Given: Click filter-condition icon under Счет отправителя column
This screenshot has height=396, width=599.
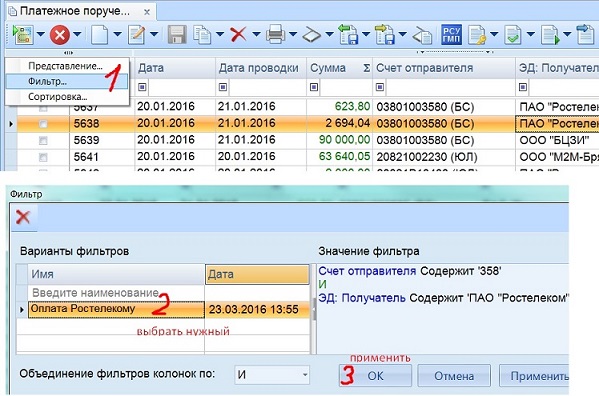Looking at the screenshot, I should tap(380, 87).
